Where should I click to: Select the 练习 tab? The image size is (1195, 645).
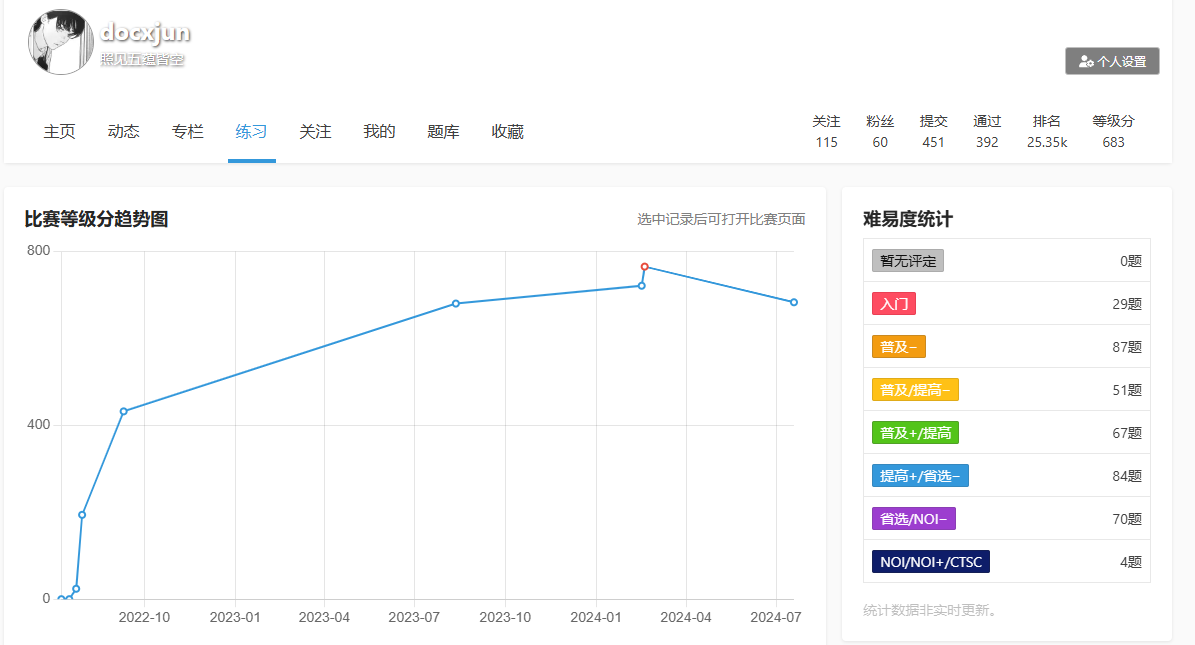click(x=251, y=132)
